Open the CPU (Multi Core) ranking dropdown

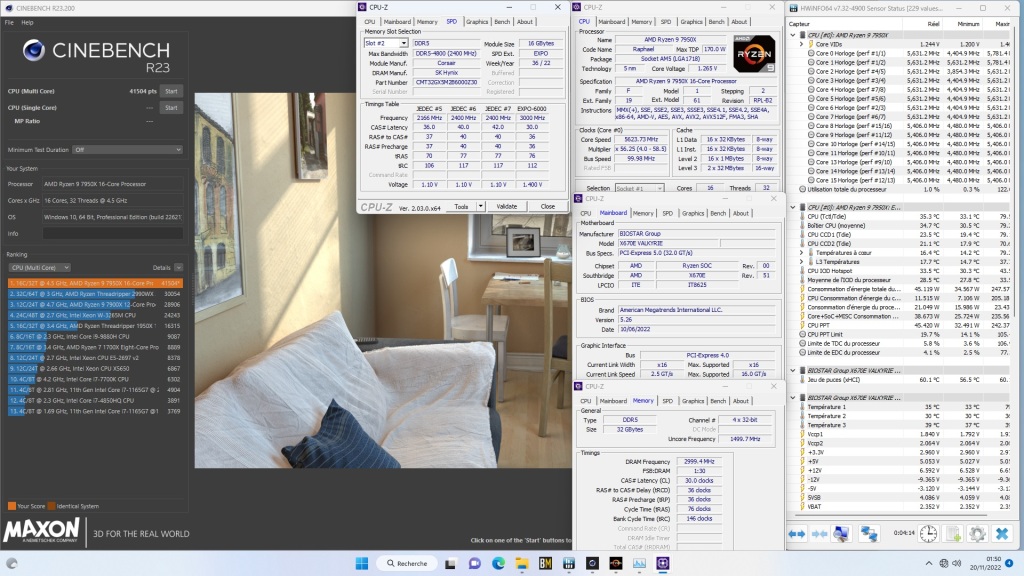click(x=40, y=268)
